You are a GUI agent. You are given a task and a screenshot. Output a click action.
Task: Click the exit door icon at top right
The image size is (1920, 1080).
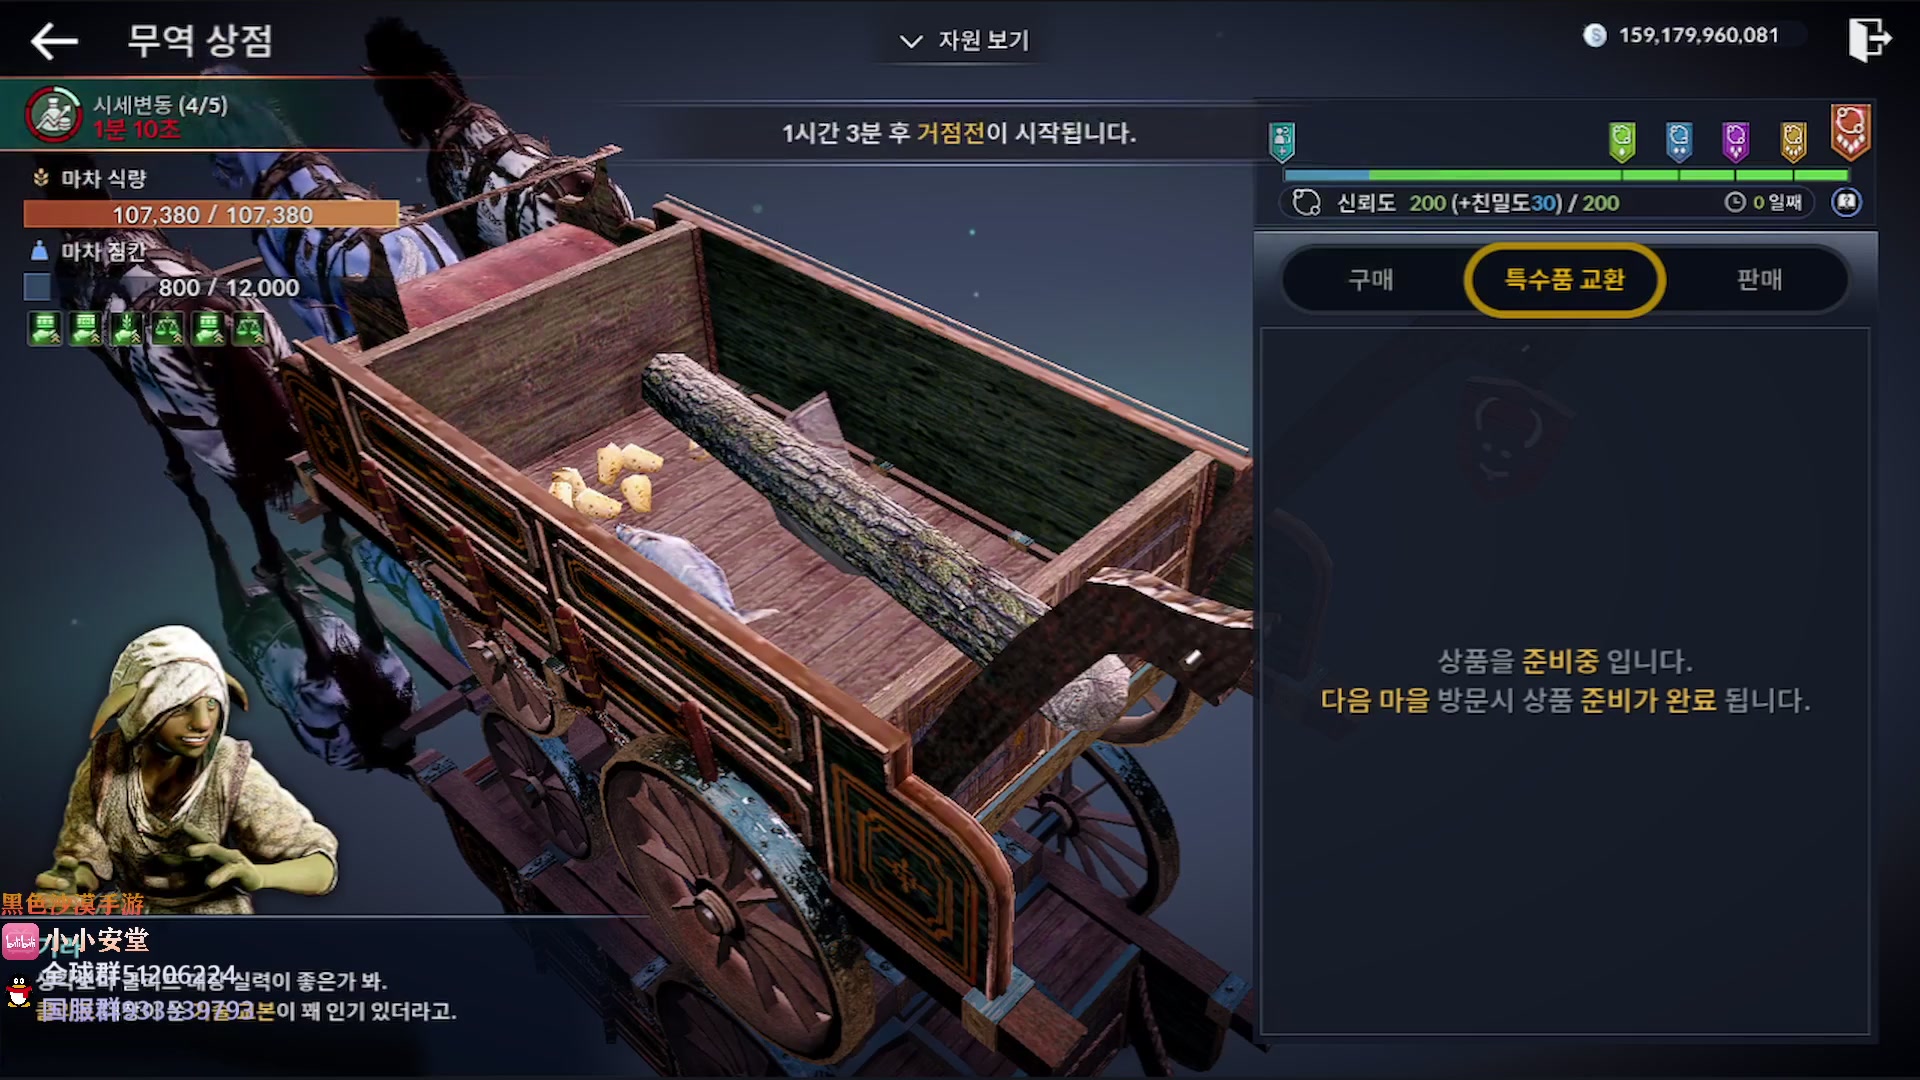[x=1868, y=41]
